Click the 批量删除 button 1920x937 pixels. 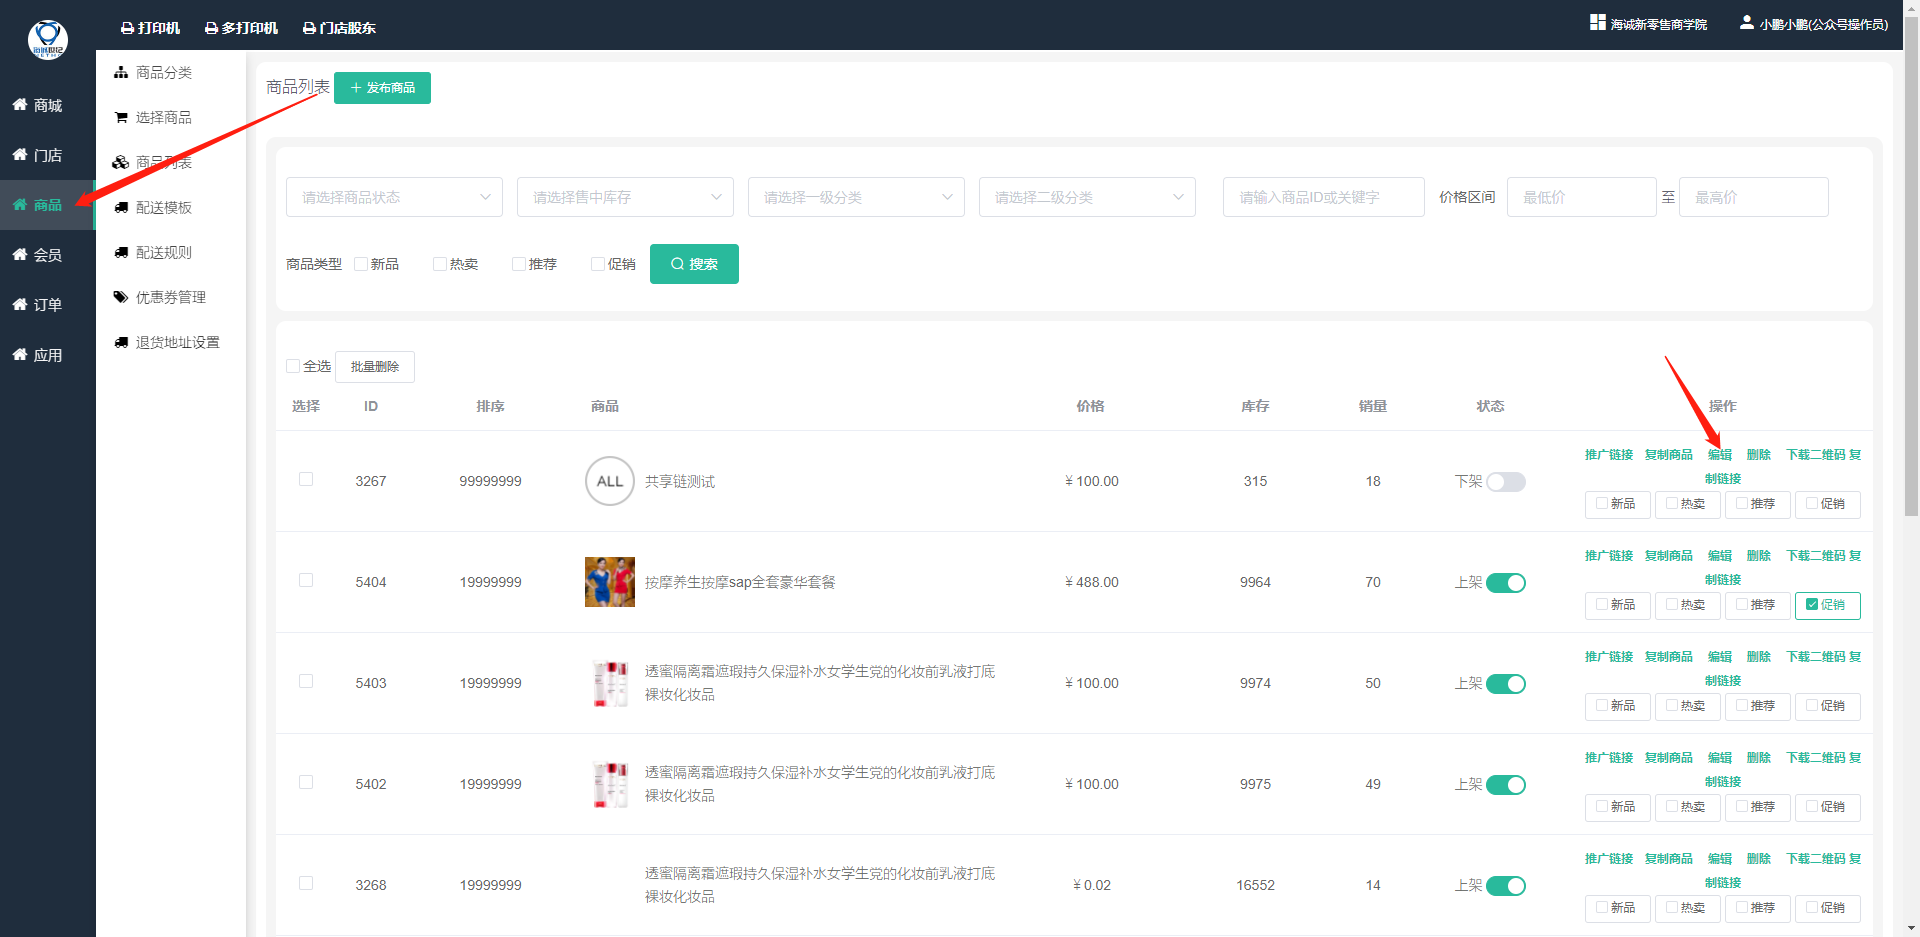tap(375, 367)
